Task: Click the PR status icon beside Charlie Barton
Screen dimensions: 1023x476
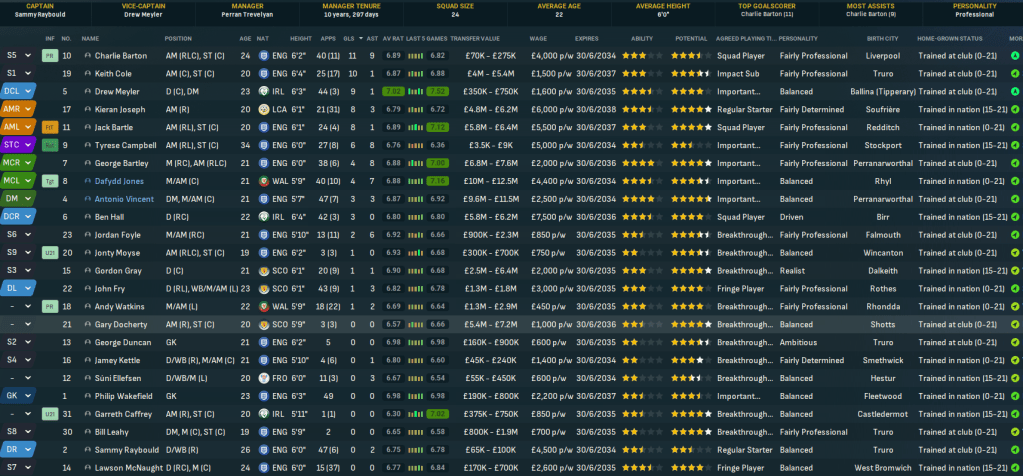Action: [50, 55]
